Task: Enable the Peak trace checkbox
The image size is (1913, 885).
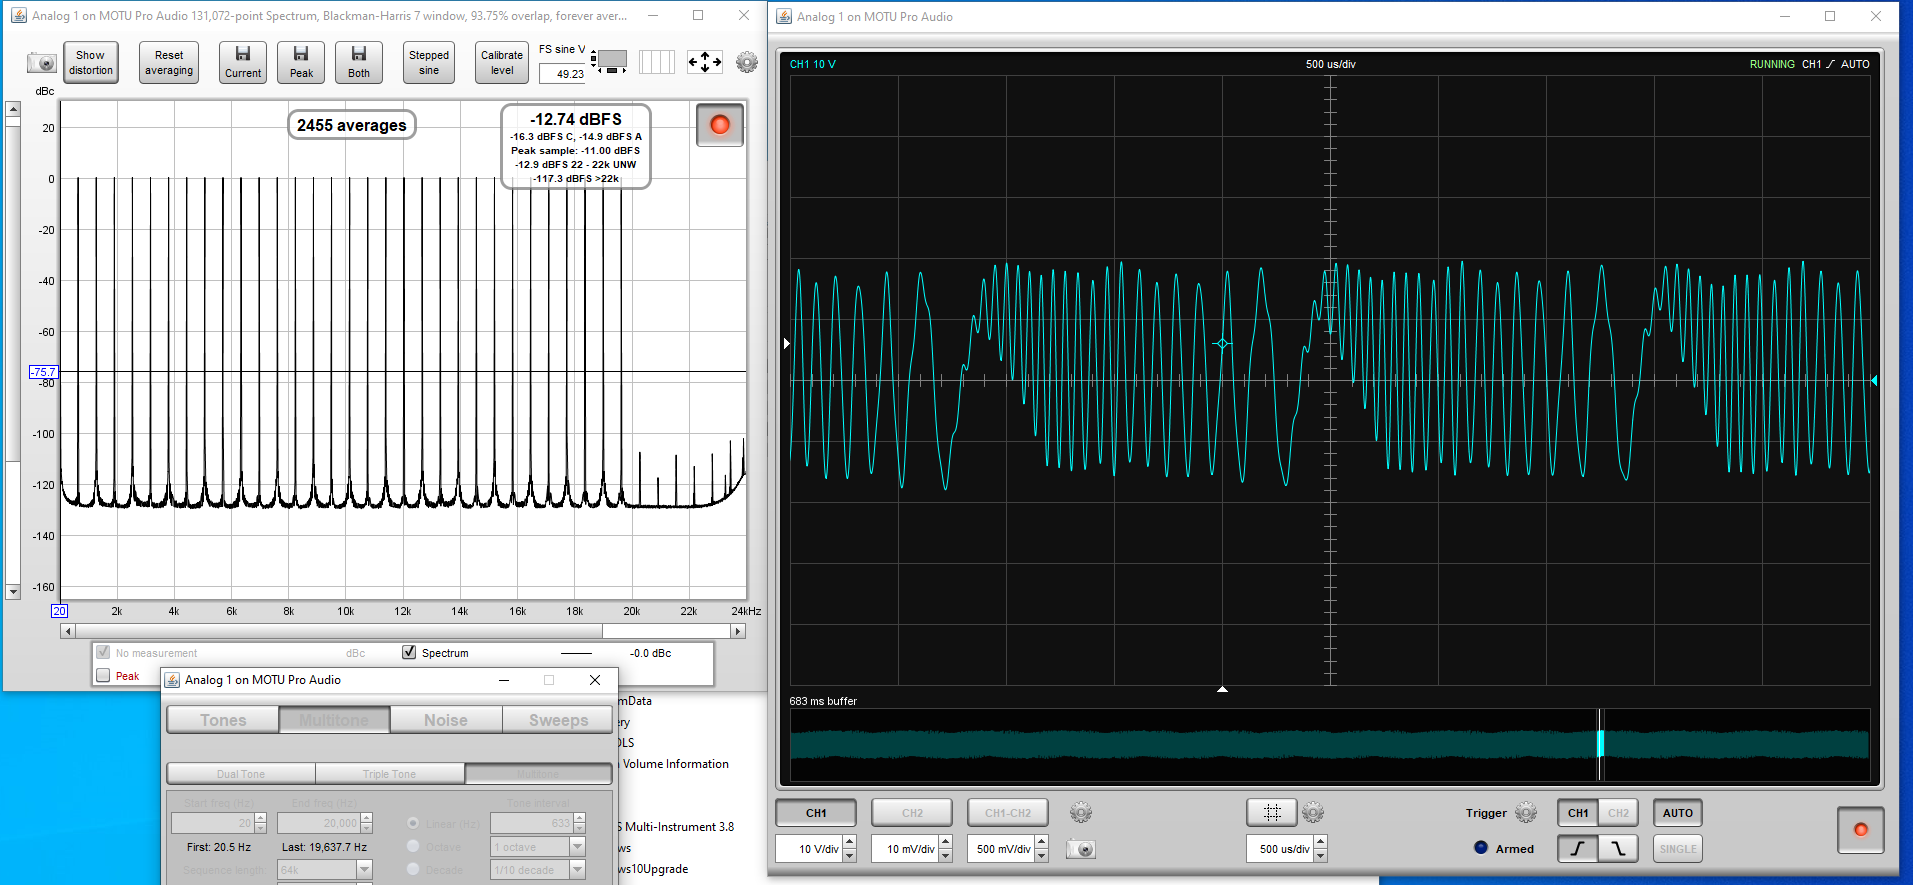Action: [103, 675]
